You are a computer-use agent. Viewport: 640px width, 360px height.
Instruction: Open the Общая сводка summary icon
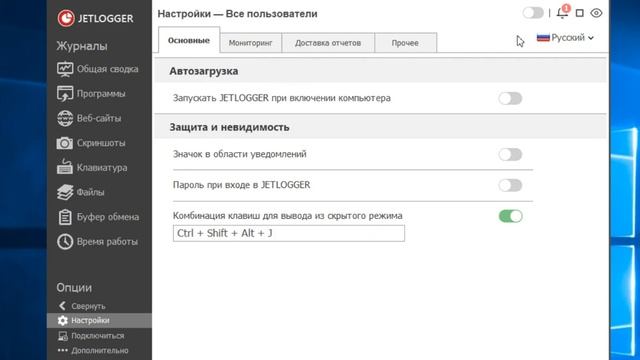[x=65, y=69]
